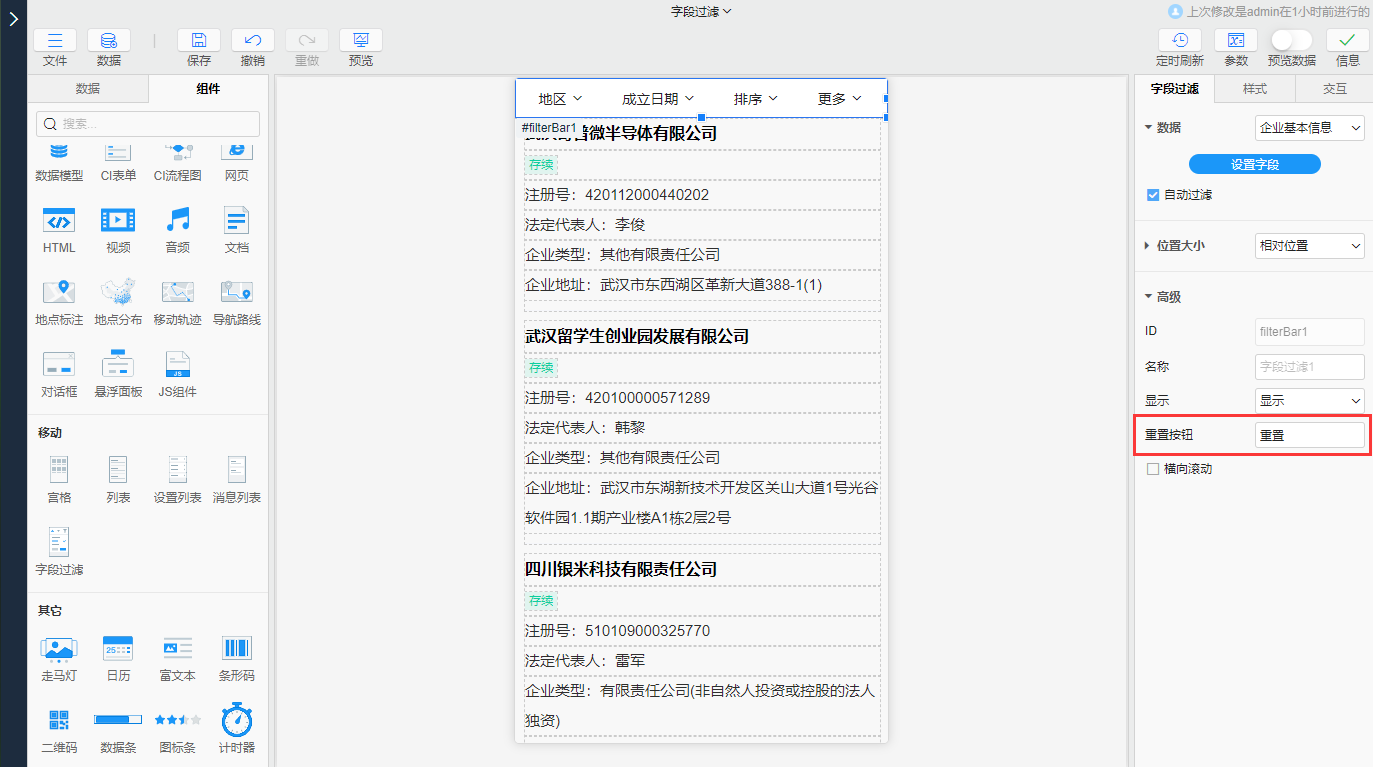
Task: Open the 企业基本信息 data dropdown
Action: click(x=1309, y=128)
